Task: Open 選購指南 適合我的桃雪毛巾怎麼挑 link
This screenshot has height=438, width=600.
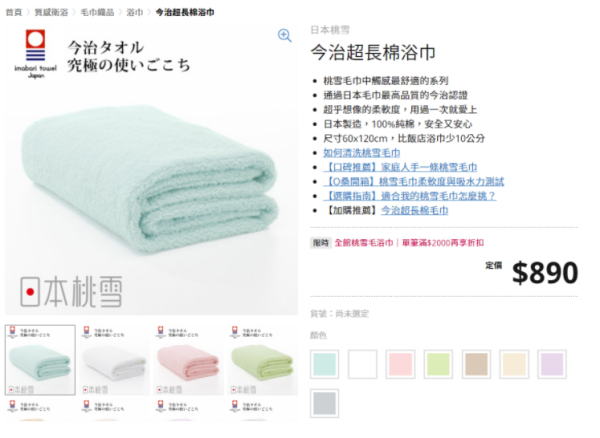Action: pyautogui.click(x=411, y=196)
